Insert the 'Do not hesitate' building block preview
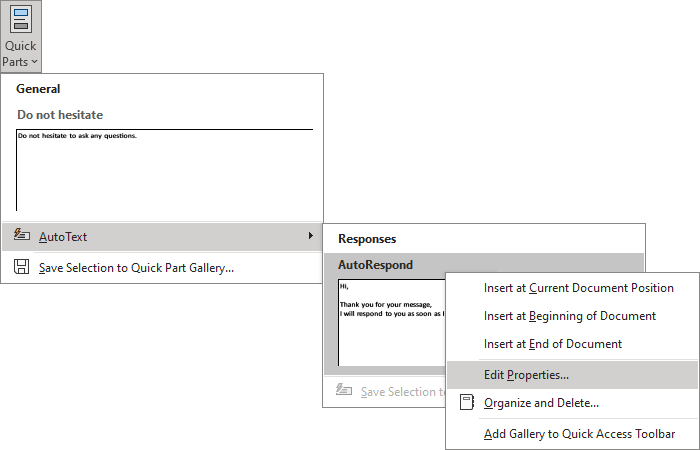The width and height of the screenshot is (700, 450). click(x=164, y=170)
